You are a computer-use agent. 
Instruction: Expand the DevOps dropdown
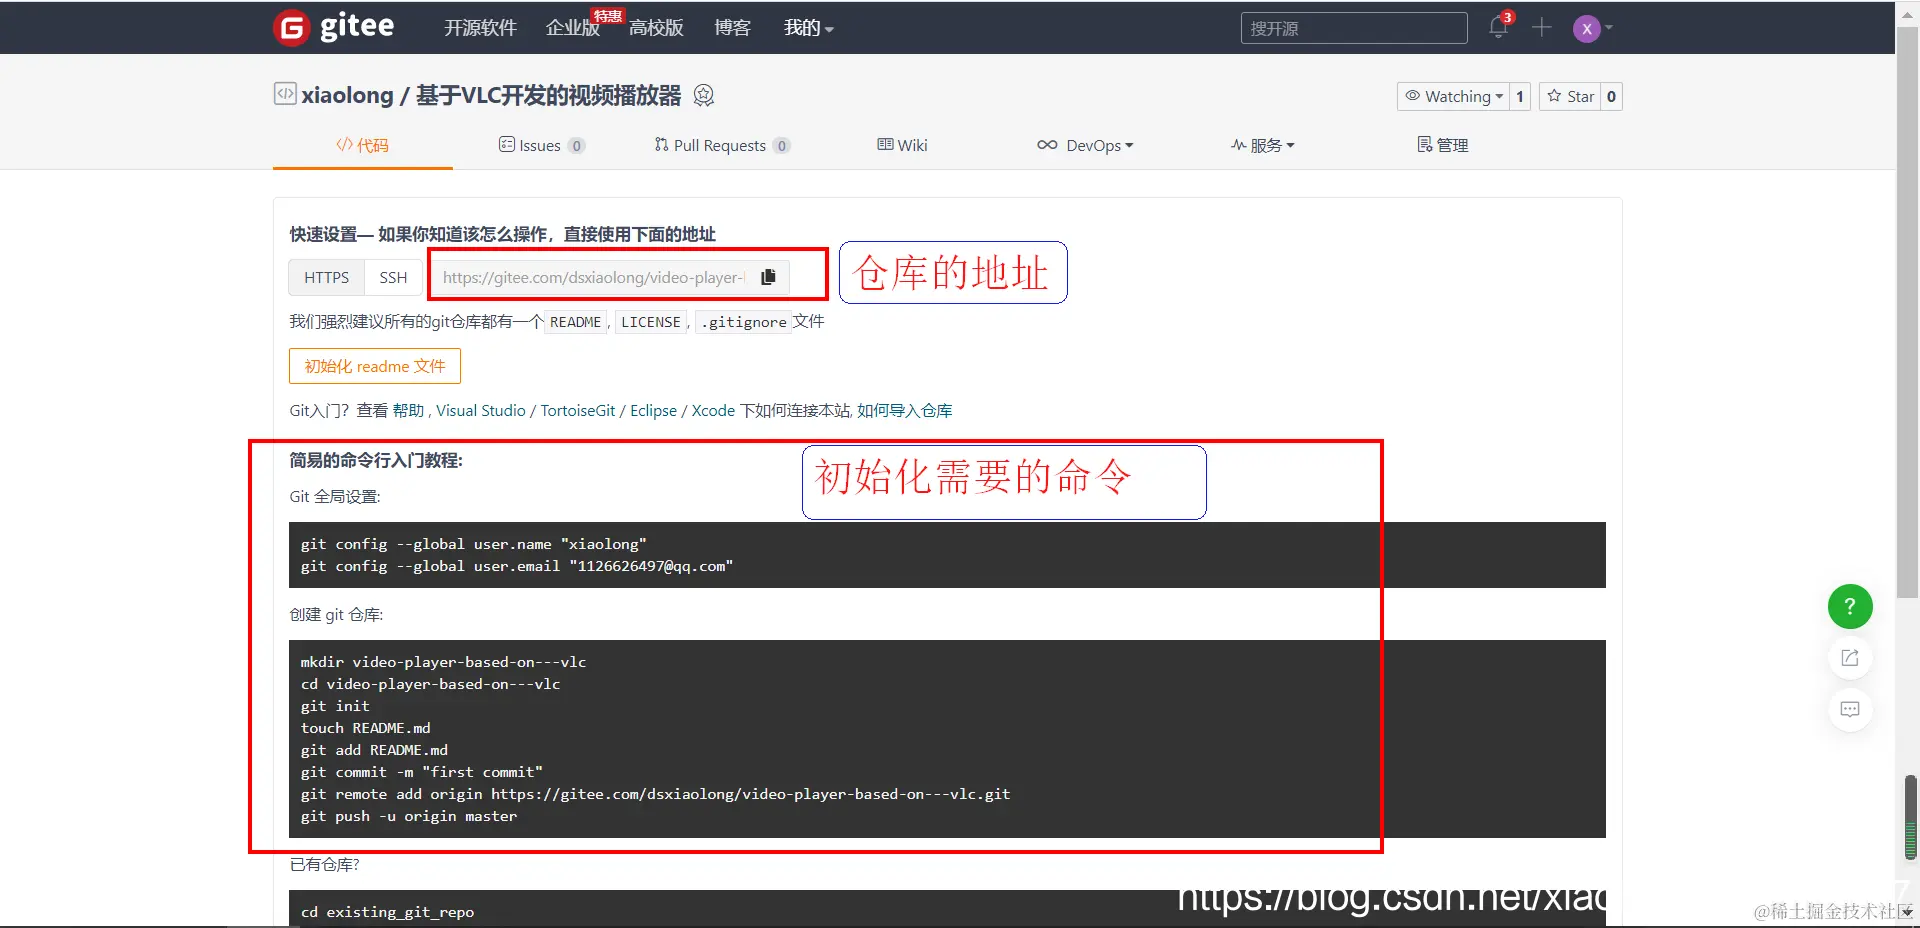pos(1085,145)
